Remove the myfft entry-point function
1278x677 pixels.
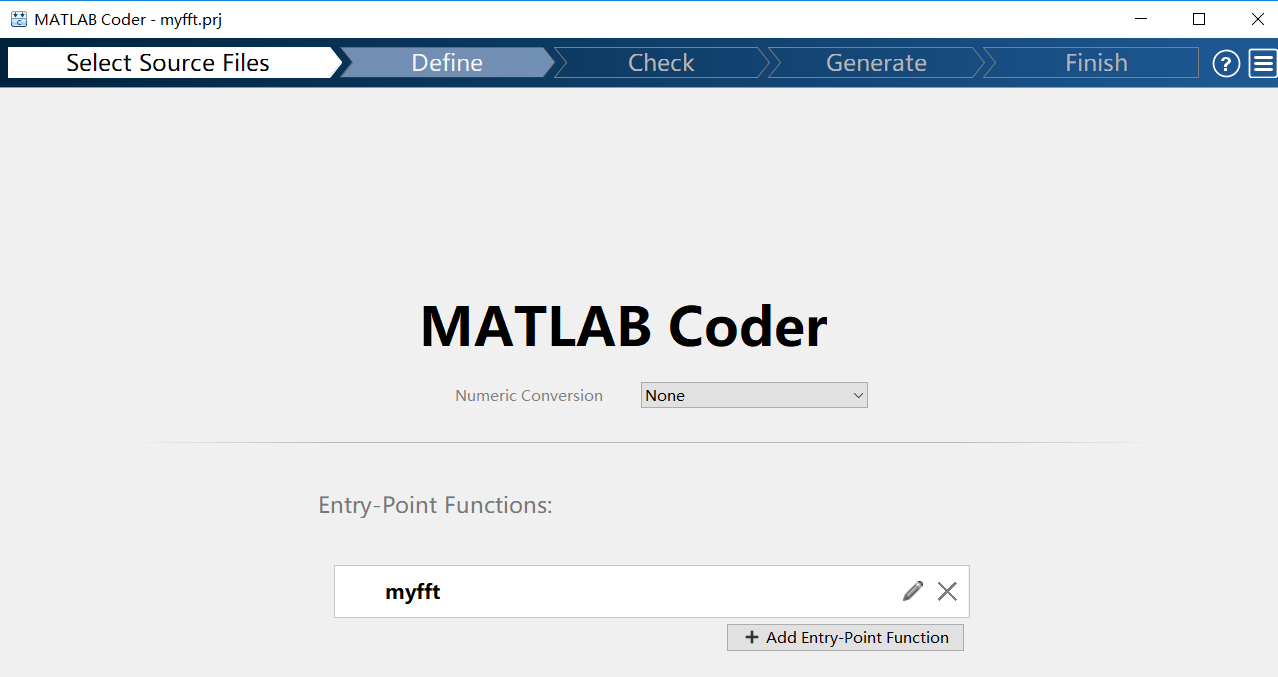tap(947, 591)
